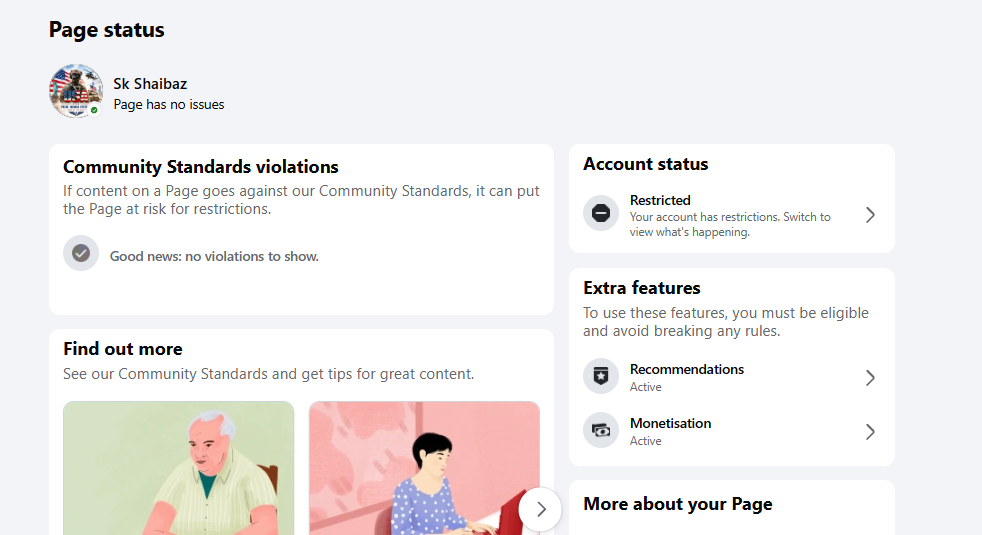Click the Monetisation money icon
The width and height of the screenshot is (982, 535).
click(x=601, y=430)
